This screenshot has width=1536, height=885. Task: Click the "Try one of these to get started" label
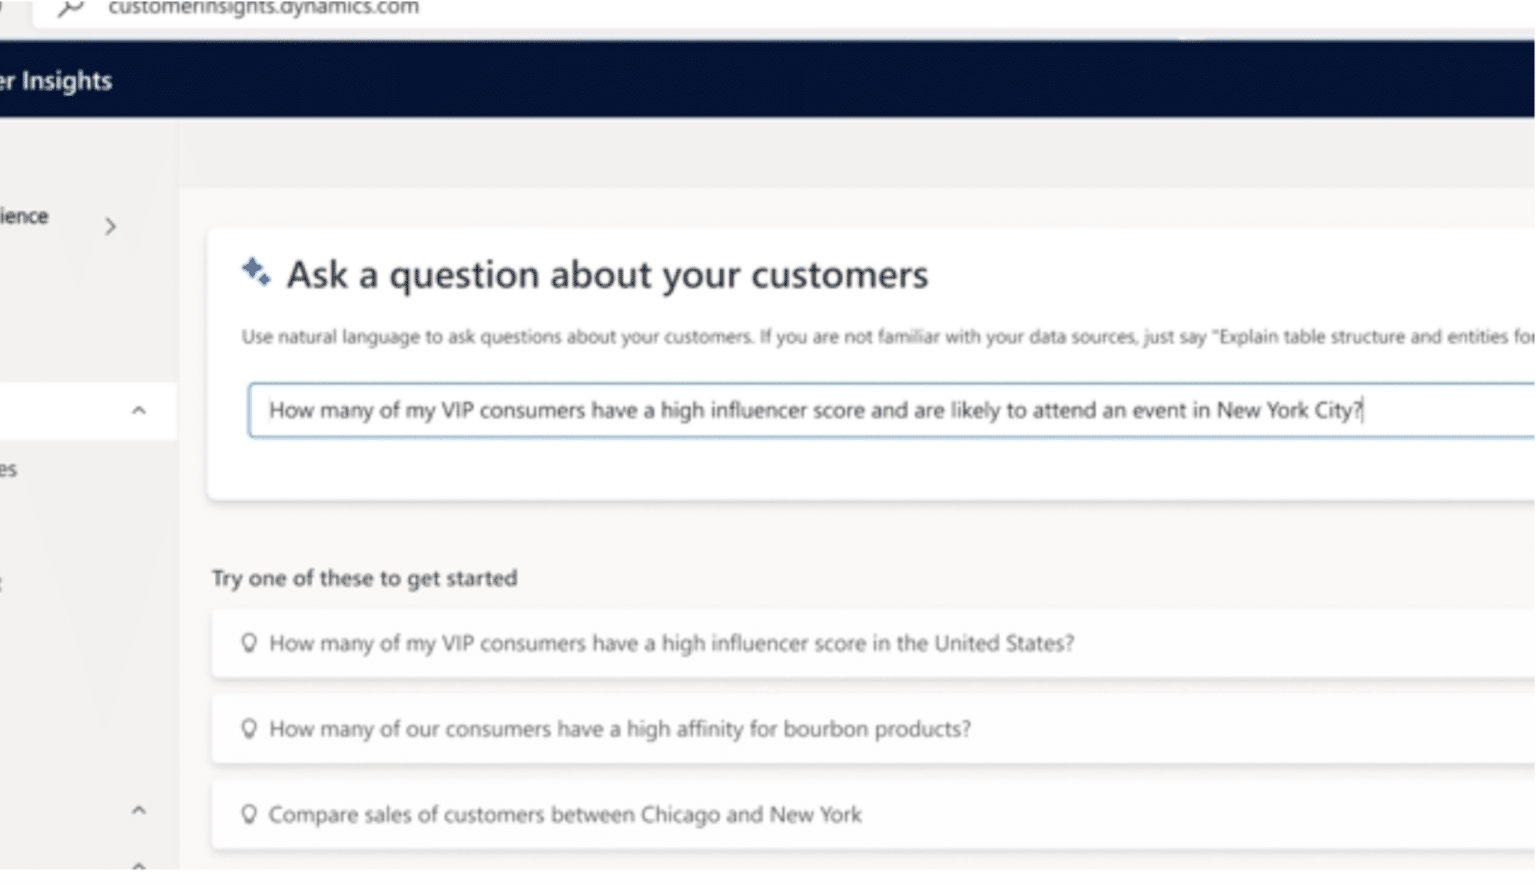365,578
